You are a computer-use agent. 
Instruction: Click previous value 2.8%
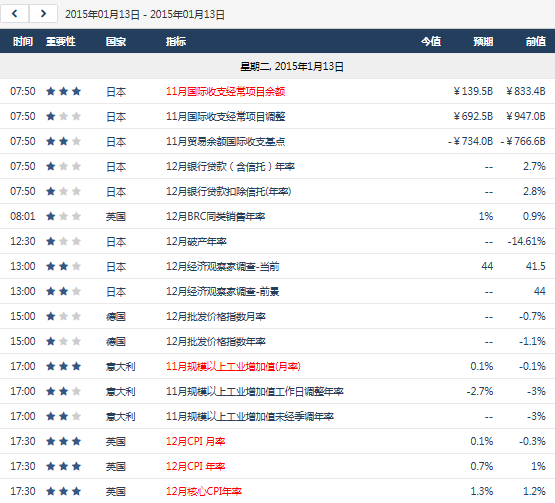pos(534,191)
